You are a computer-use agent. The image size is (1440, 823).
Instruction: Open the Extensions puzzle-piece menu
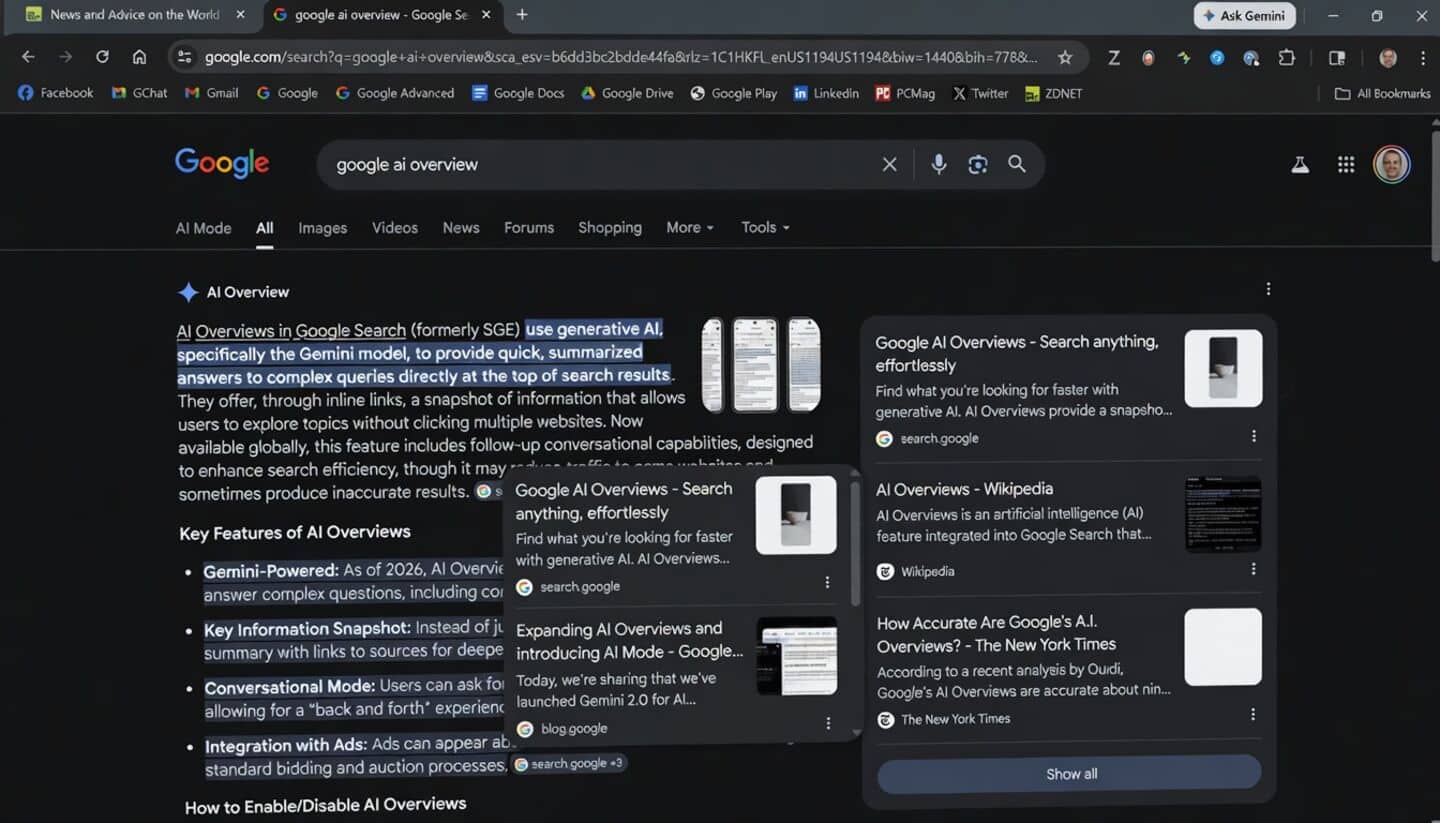(1287, 58)
